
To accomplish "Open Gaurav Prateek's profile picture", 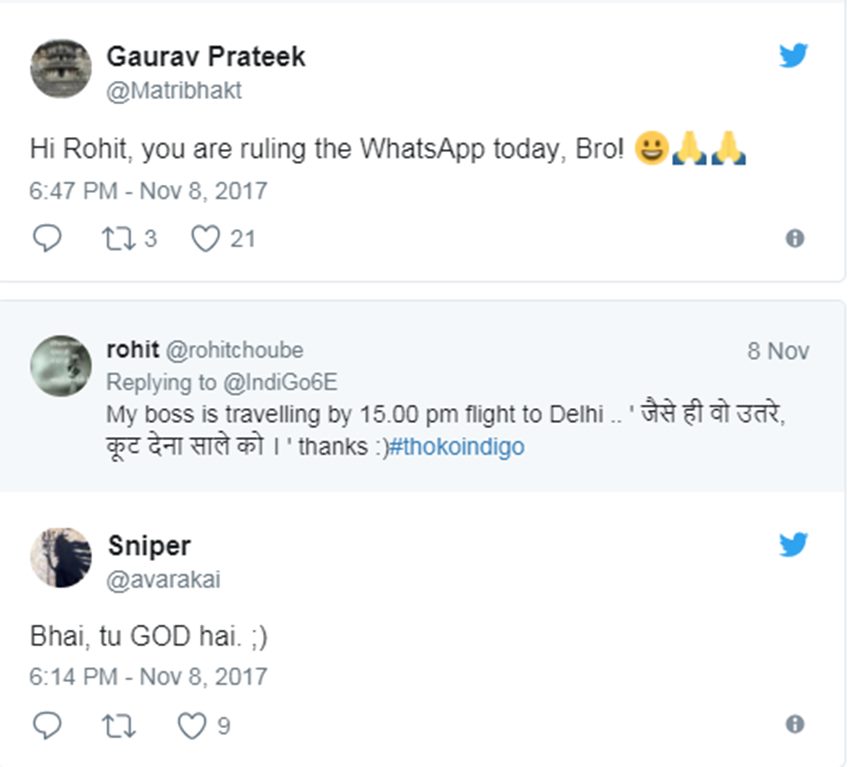I will (61, 69).
